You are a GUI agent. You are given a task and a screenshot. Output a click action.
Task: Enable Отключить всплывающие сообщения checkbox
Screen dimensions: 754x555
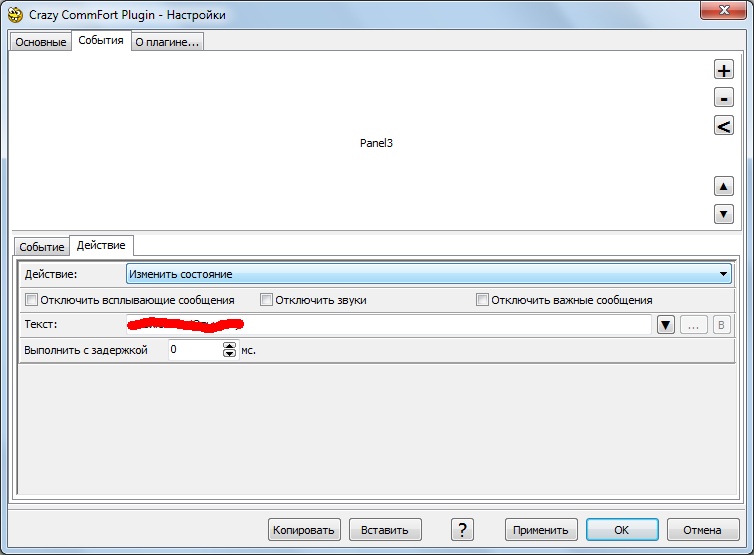[32, 300]
